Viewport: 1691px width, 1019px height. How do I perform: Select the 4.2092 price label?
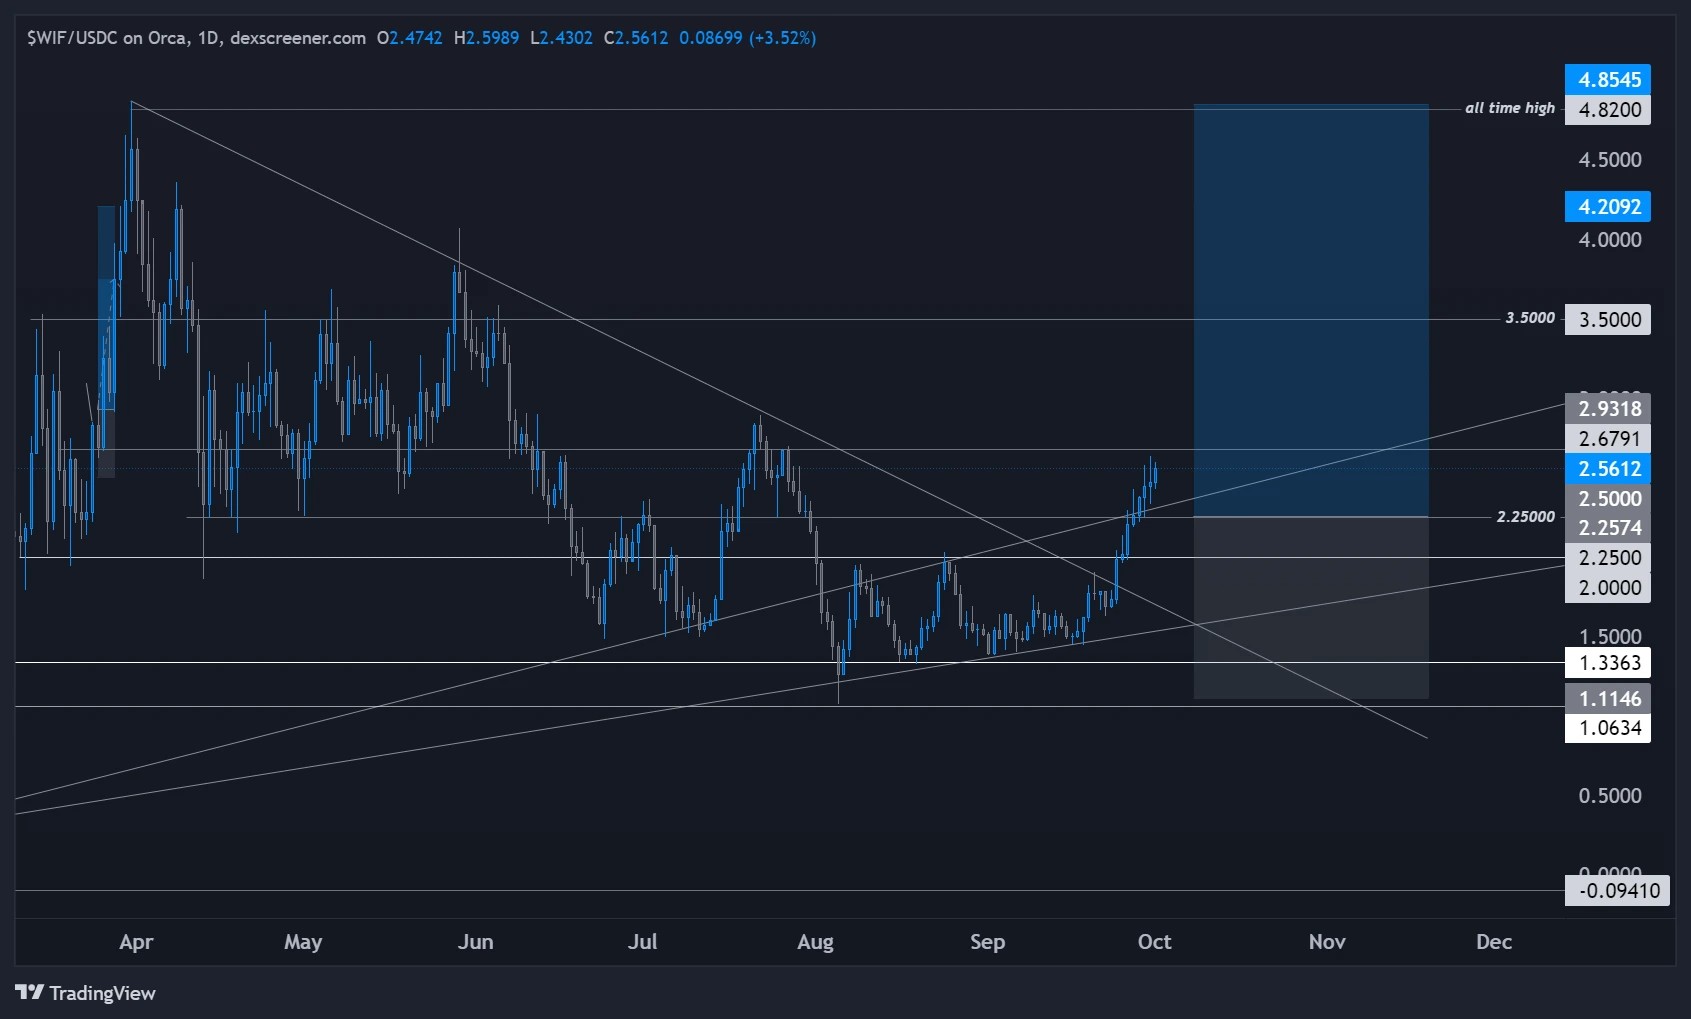click(x=1607, y=206)
